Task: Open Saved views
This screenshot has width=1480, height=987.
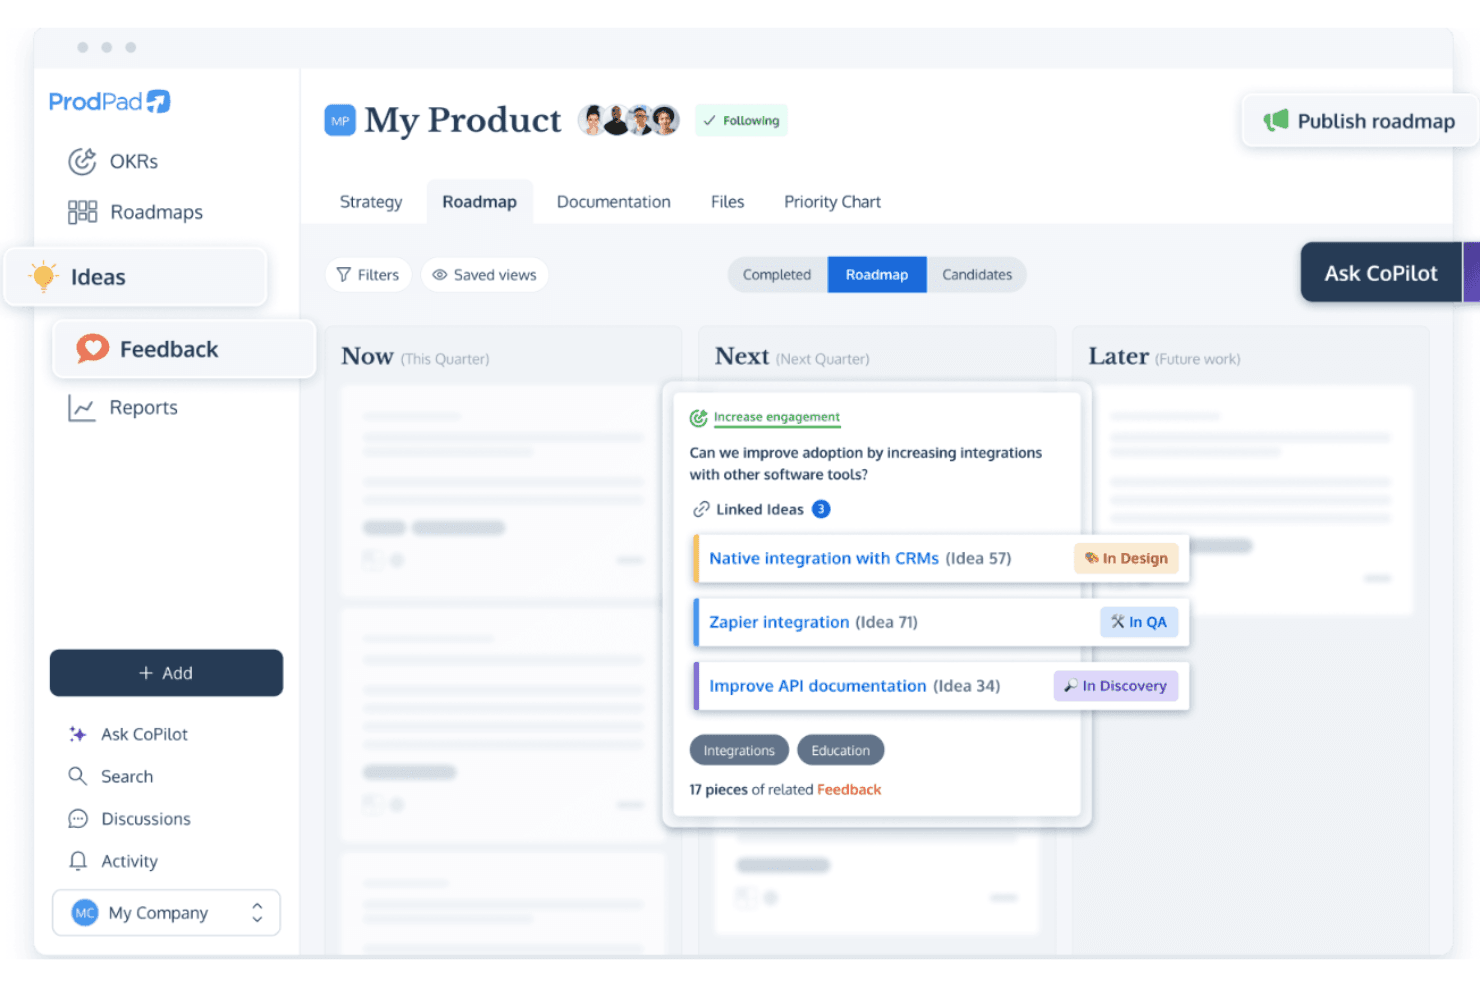Action: pos(484,275)
